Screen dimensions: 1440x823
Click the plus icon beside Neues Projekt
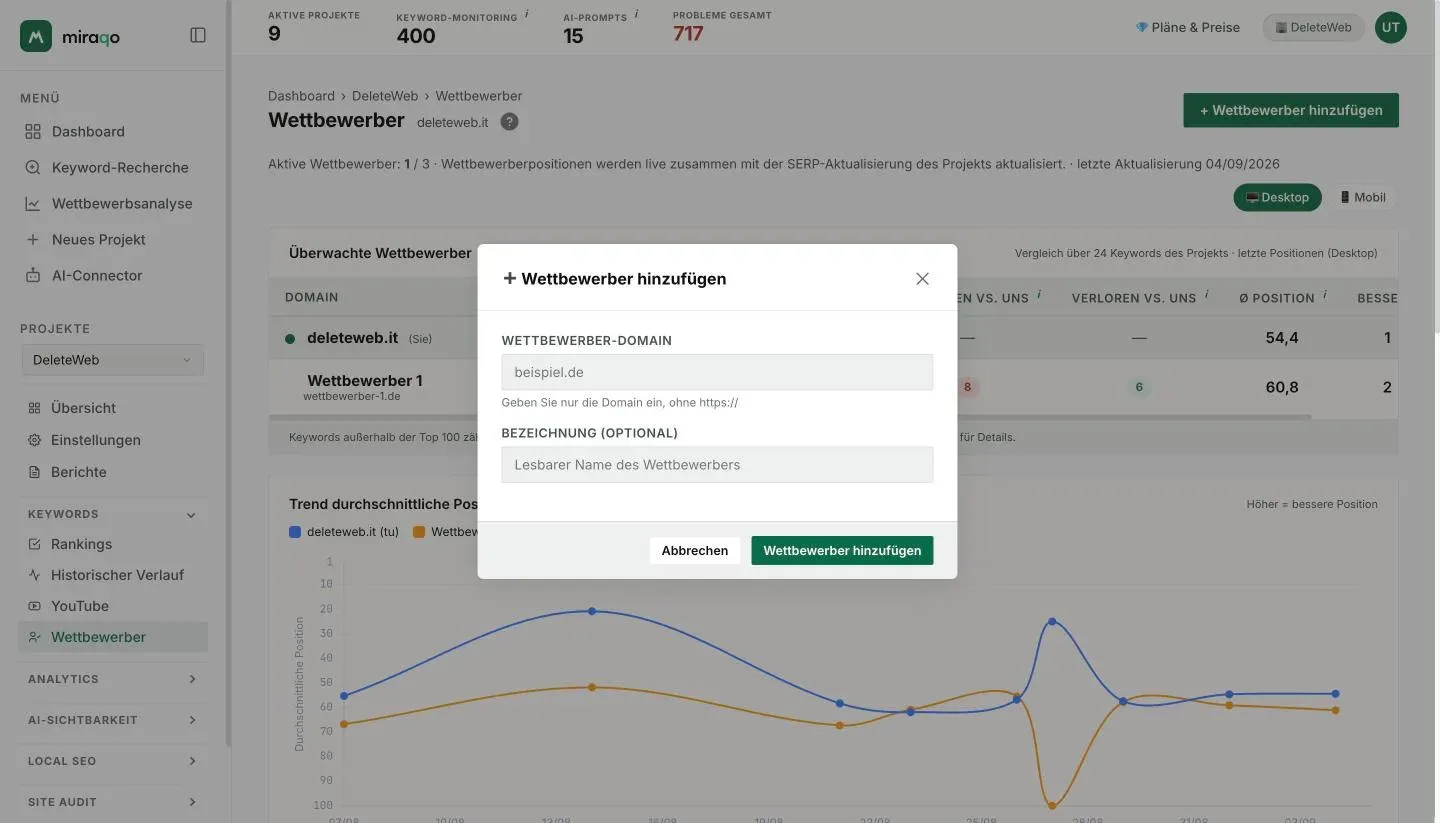pos(33,240)
